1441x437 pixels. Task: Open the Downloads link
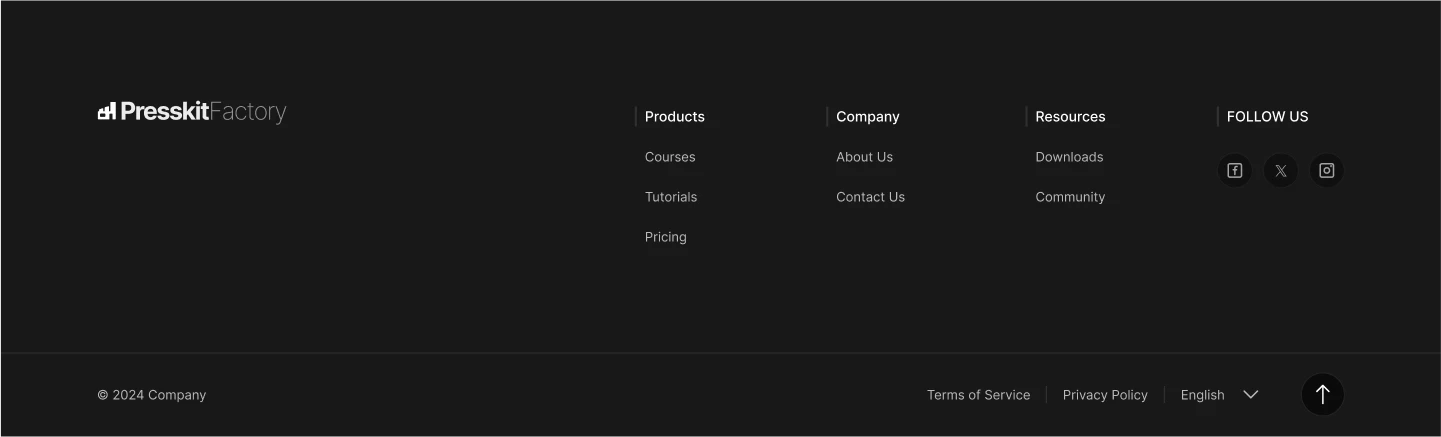1069,157
